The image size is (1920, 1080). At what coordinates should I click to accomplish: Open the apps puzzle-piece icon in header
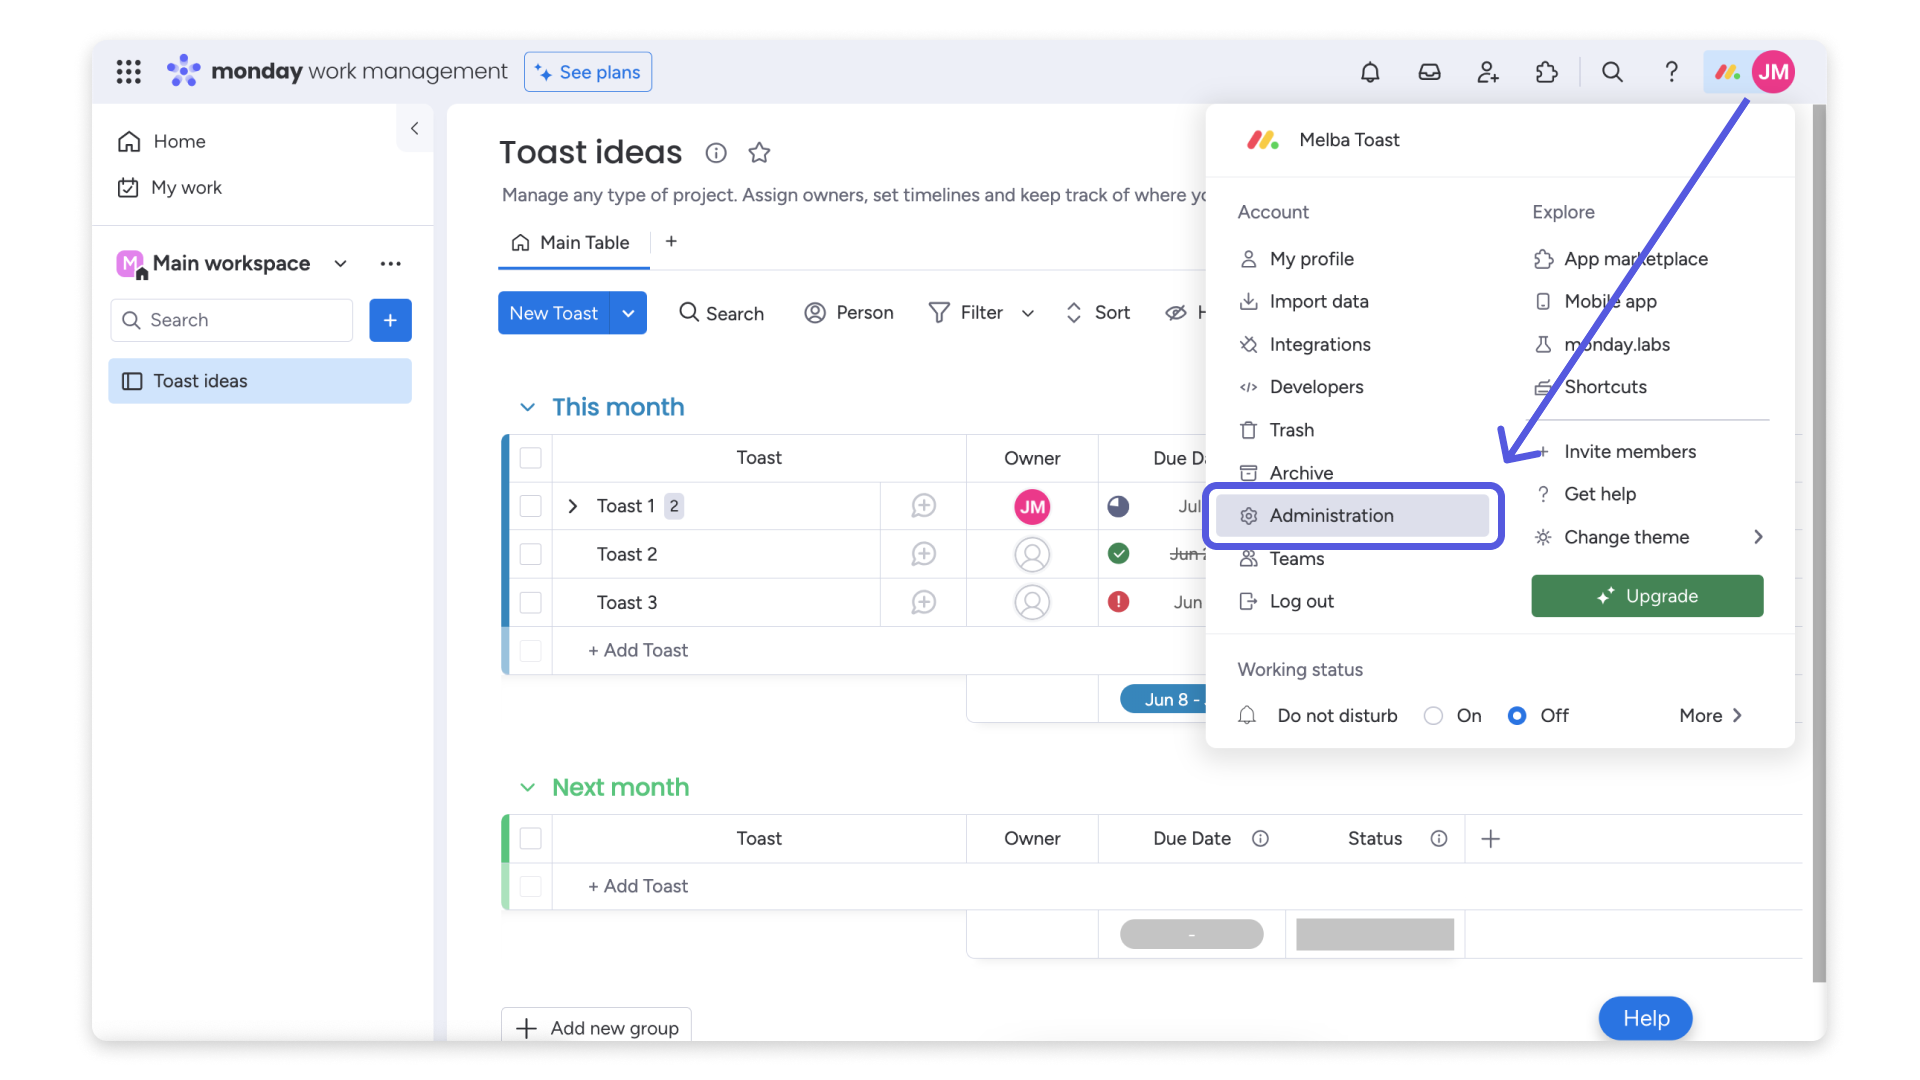pos(1547,72)
